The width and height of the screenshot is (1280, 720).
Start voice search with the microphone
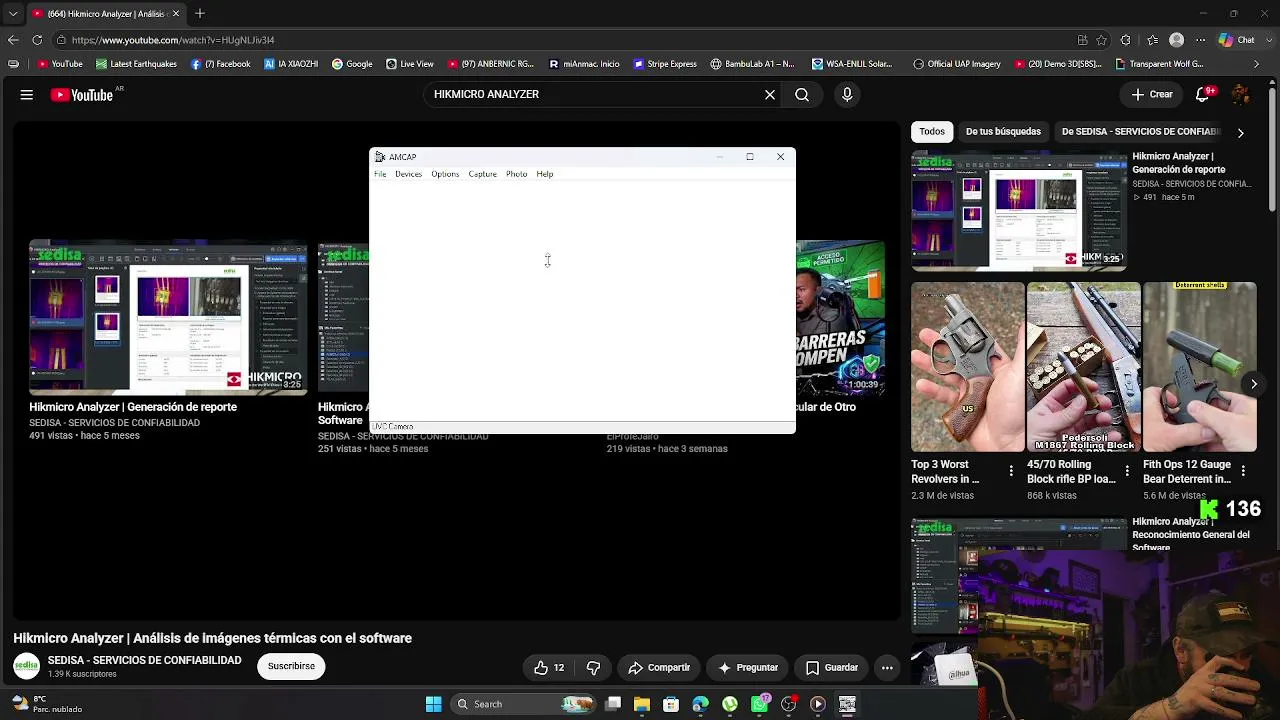847,95
